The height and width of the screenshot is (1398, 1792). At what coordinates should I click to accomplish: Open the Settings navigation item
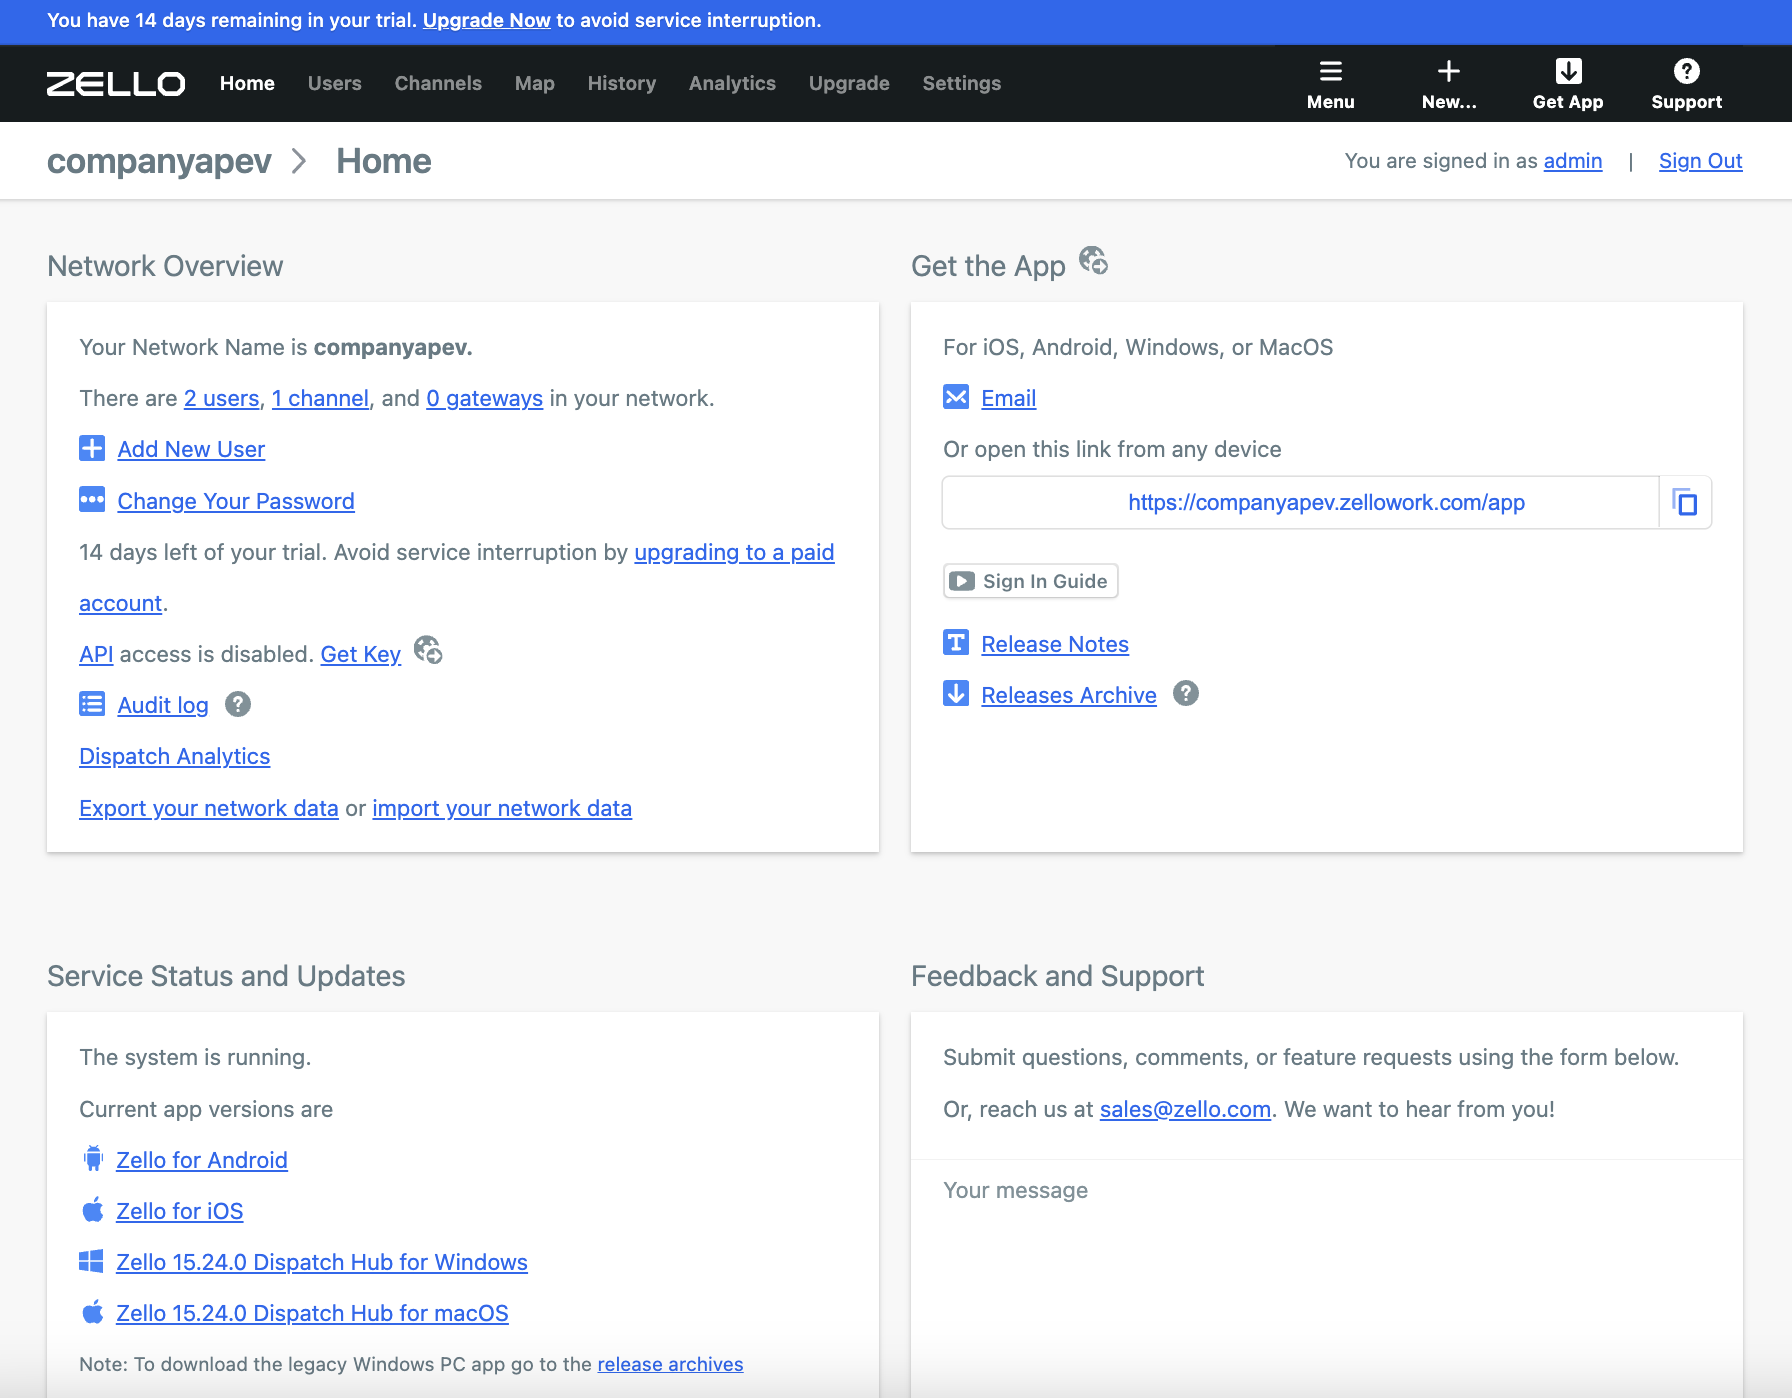[x=961, y=83]
